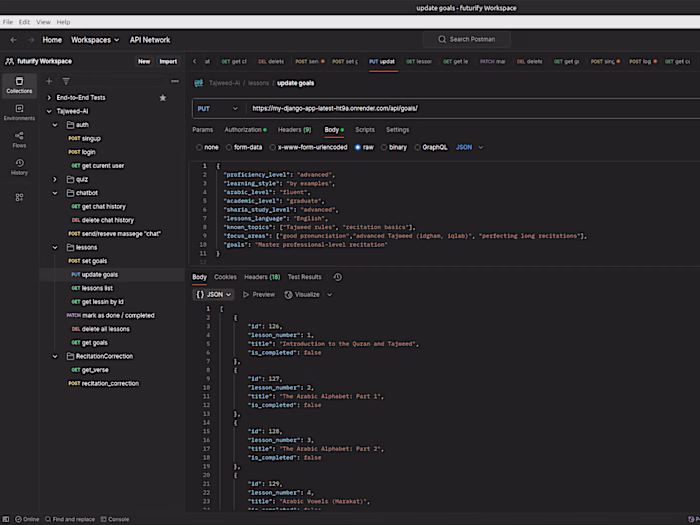Open the Environments sidebar panel
The height and width of the screenshot is (525, 700).
click(19, 111)
